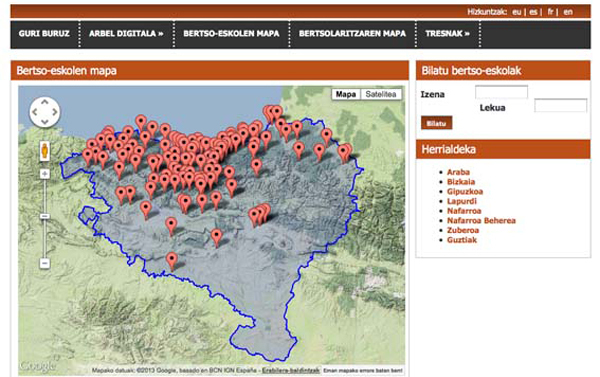Switch language to es

533,12
